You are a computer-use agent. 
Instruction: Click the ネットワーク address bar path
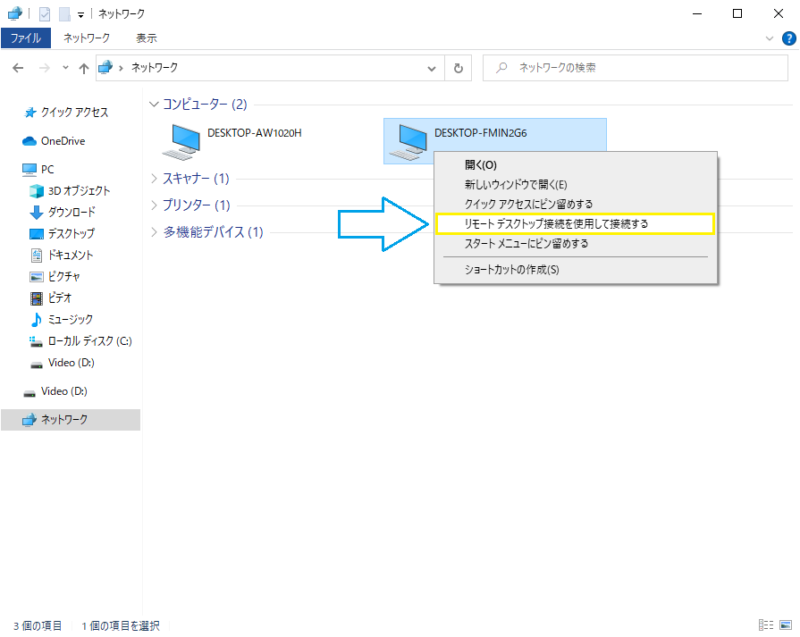point(155,67)
